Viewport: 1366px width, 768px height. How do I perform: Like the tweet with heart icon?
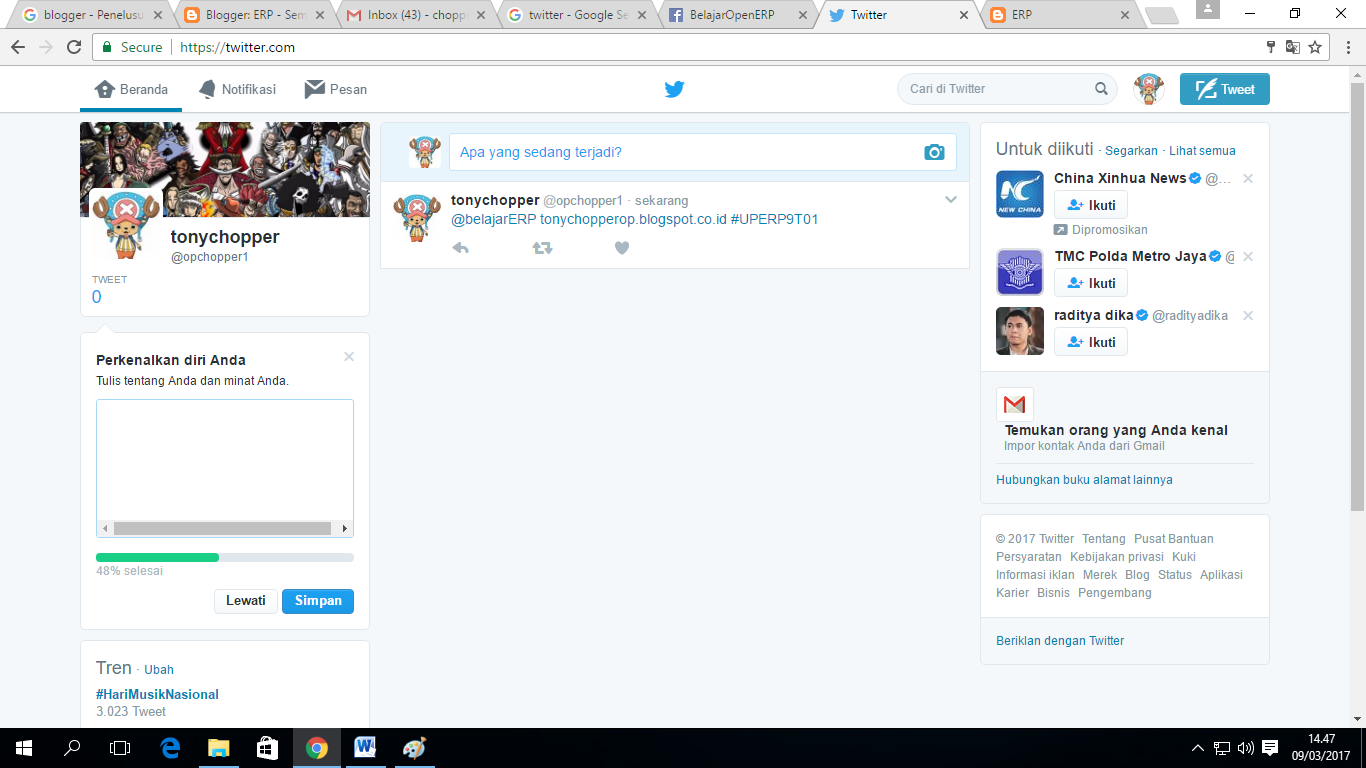(622, 248)
